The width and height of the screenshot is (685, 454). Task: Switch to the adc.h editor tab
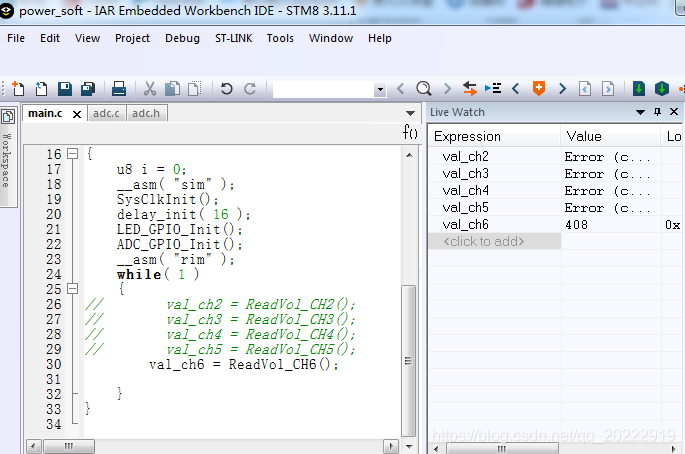click(x=146, y=113)
